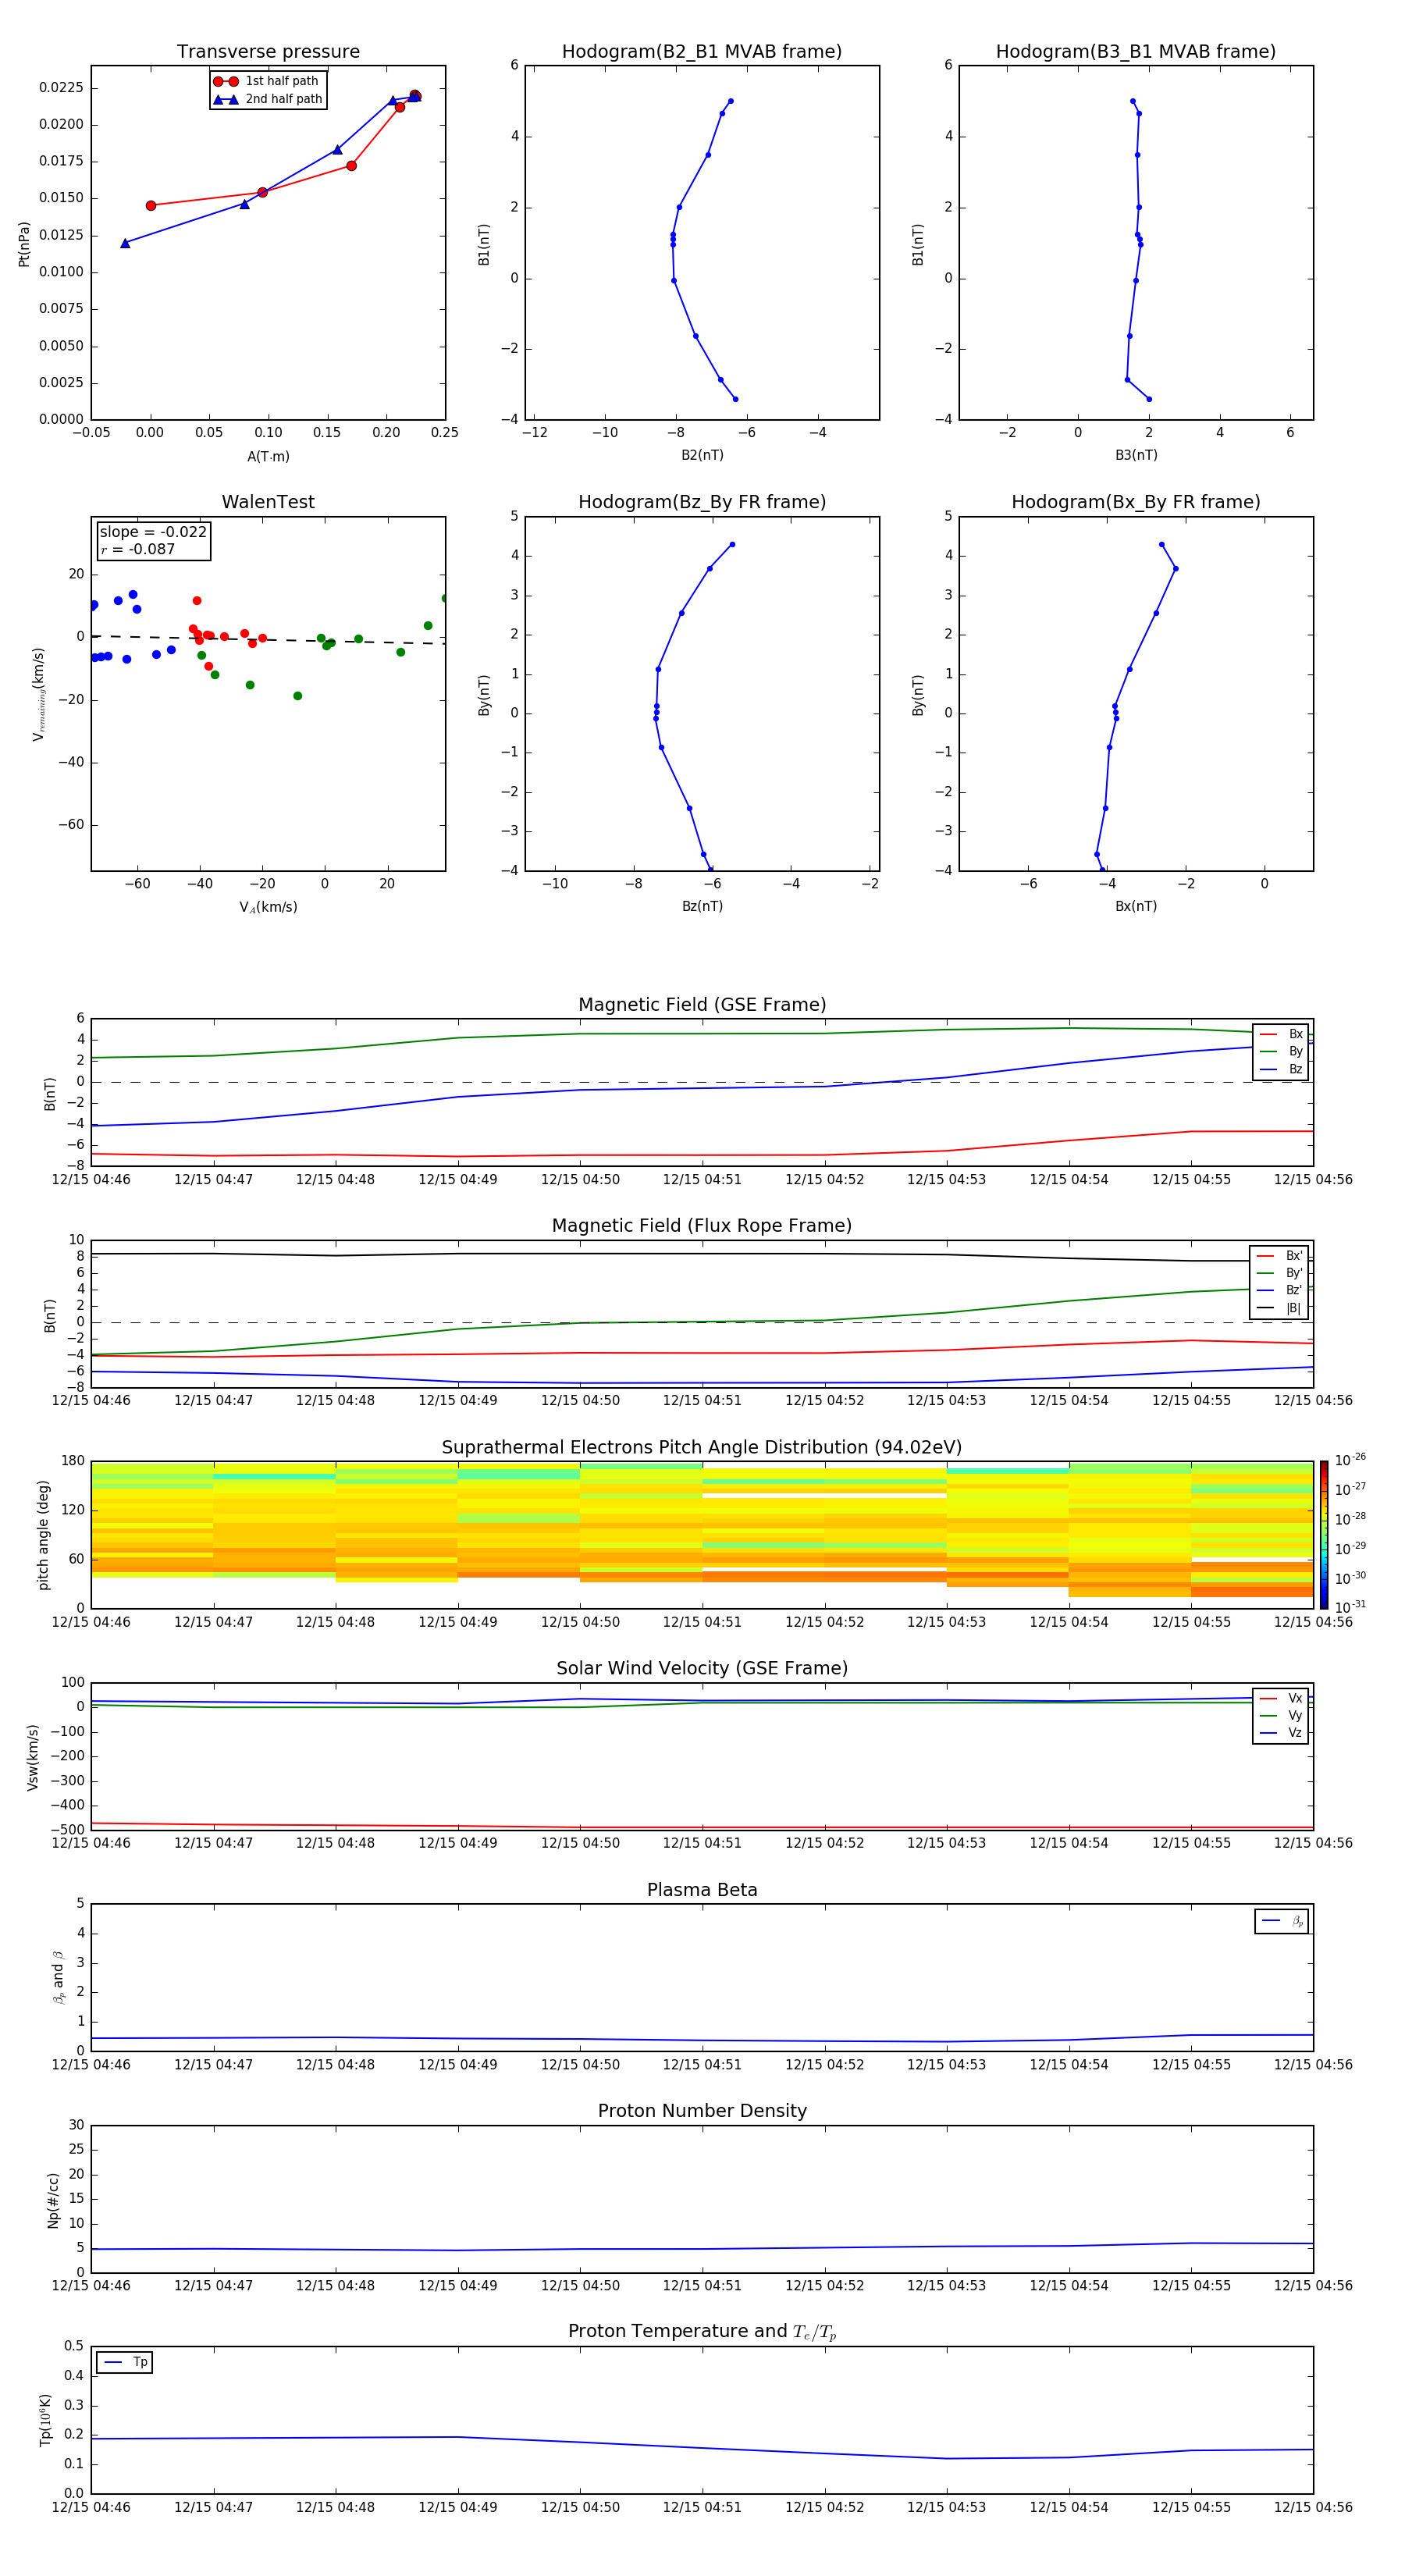Click the Suprathermal Electrons Pitch Angle Distribution title
This screenshot has height=2576, width=1405.
702,1447
